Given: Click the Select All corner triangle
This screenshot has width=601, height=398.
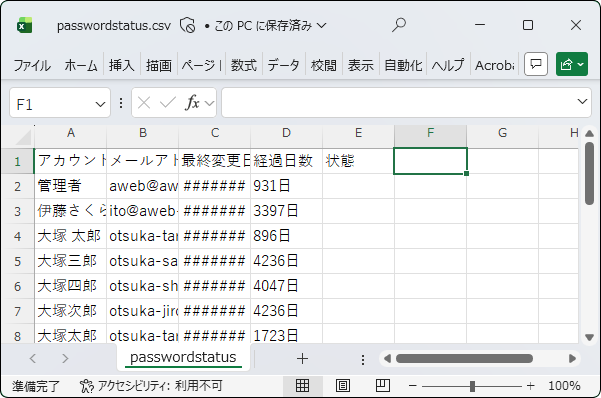Looking at the screenshot, I should coord(23,137).
